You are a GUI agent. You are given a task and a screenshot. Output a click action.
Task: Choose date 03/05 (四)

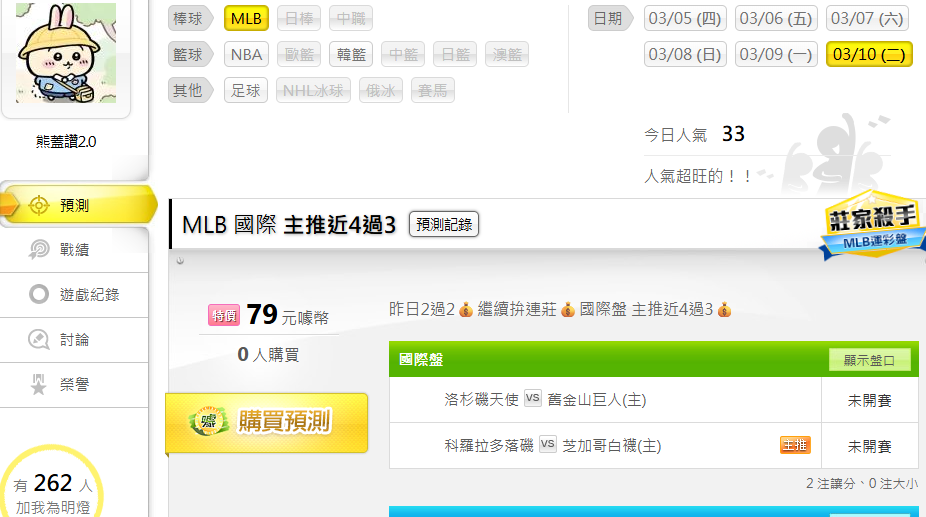(685, 19)
